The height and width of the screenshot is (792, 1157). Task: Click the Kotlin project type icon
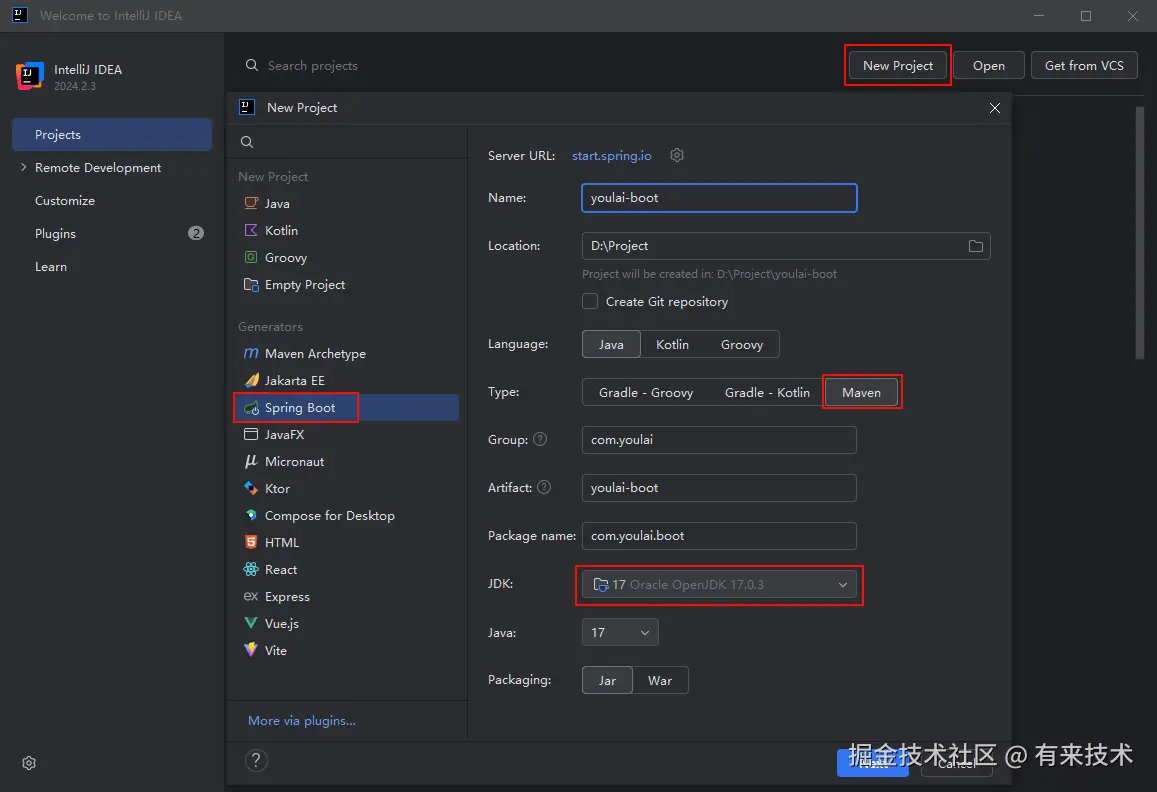coord(251,230)
